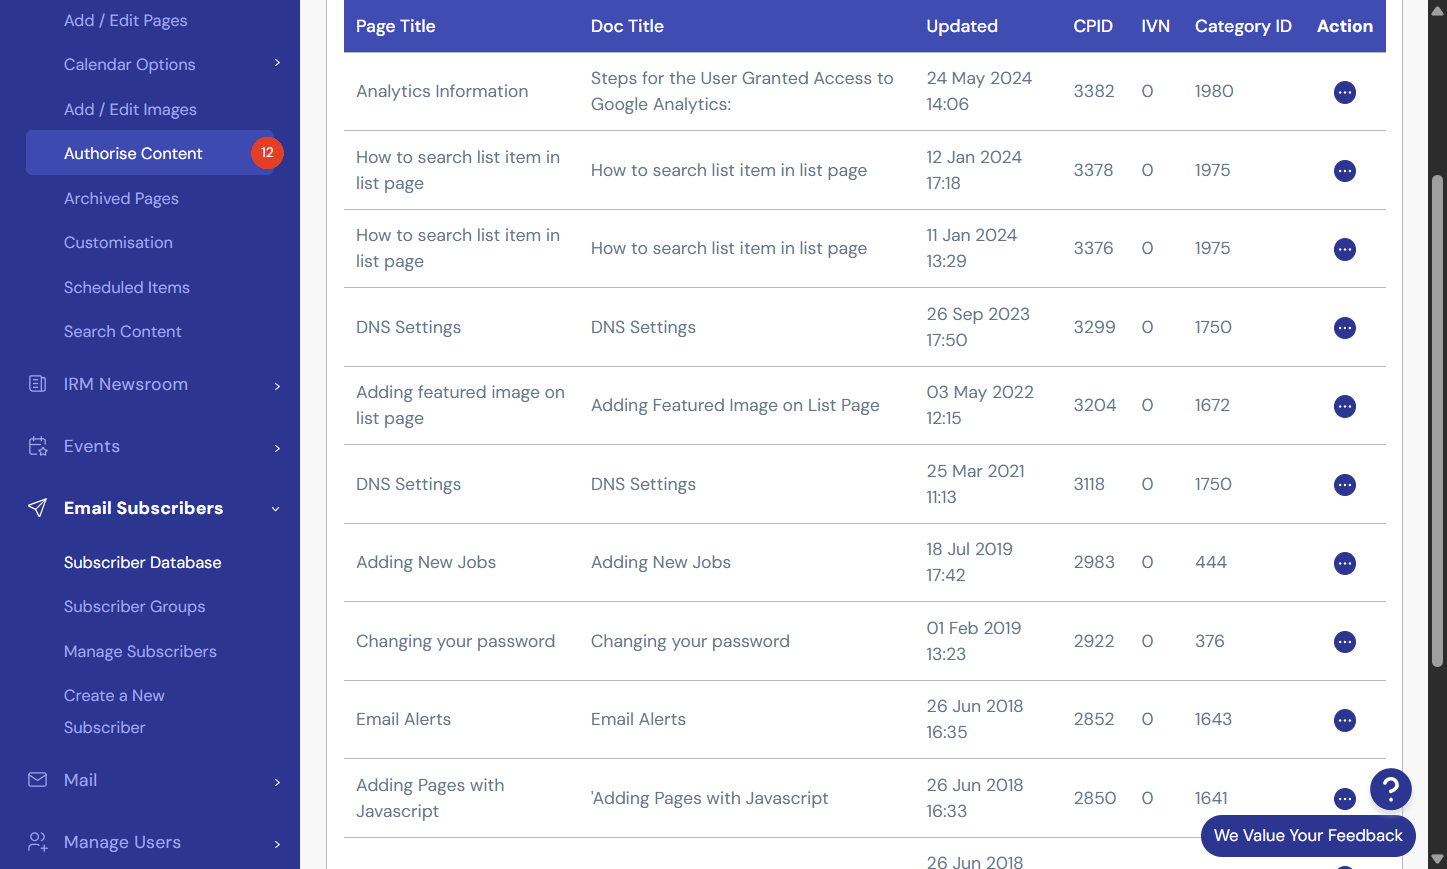The width and height of the screenshot is (1447, 869).
Task: Open Customisation menu item
Action: [x=118, y=242]
